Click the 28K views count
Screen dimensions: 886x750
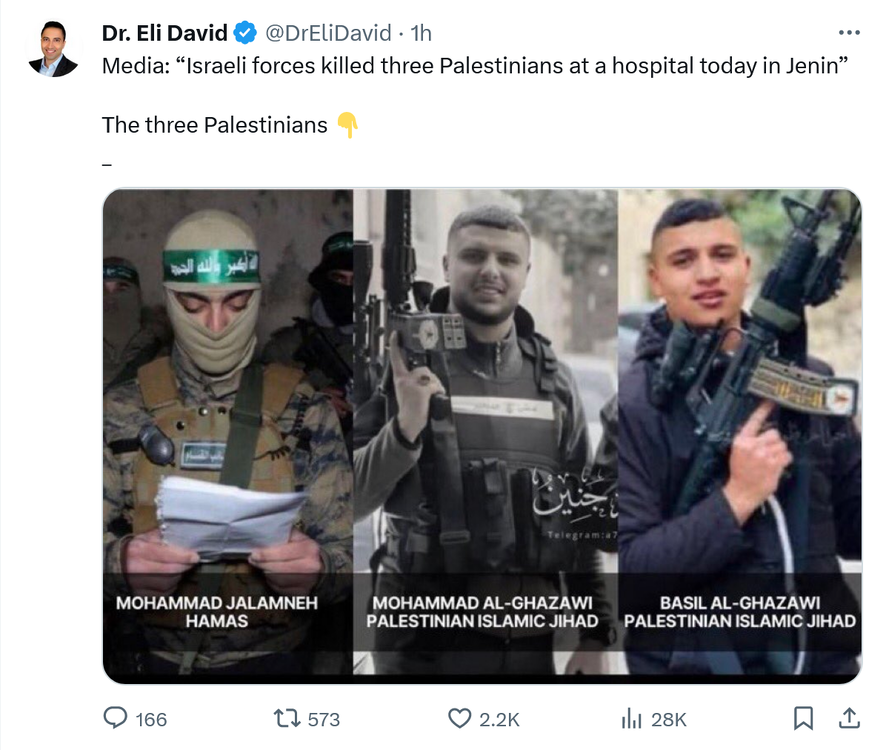pyautogui.click(x=668, y=719)
